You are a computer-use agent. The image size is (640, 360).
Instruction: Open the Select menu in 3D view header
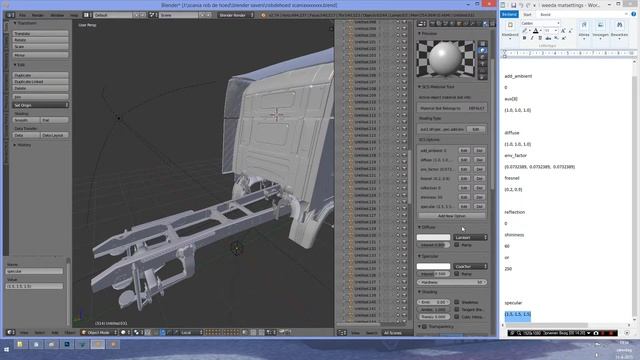(x=40, y=333)
